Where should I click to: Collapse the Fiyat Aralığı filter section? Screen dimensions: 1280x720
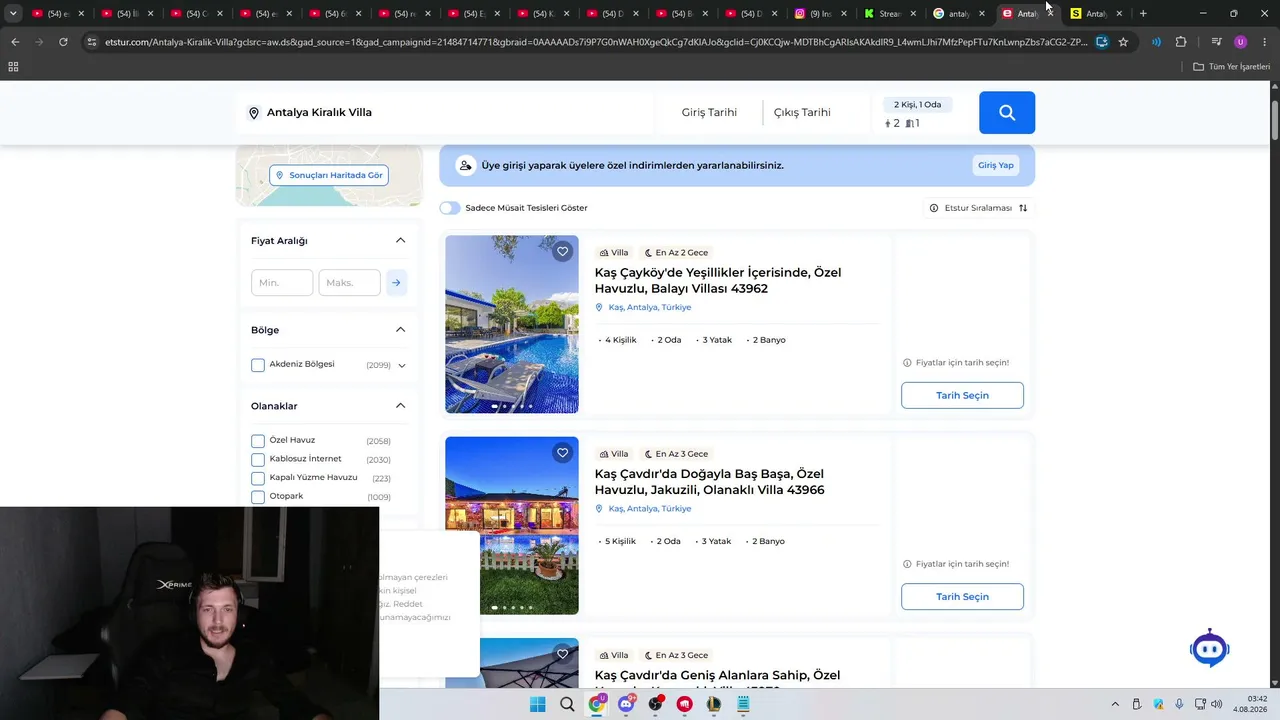[400, 240]
